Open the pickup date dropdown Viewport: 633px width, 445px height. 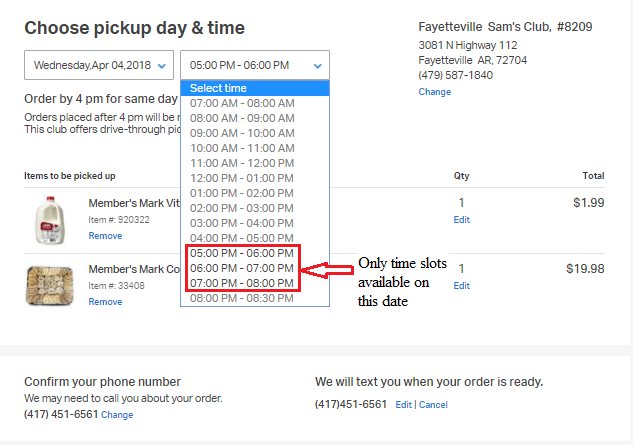point(99,66)
